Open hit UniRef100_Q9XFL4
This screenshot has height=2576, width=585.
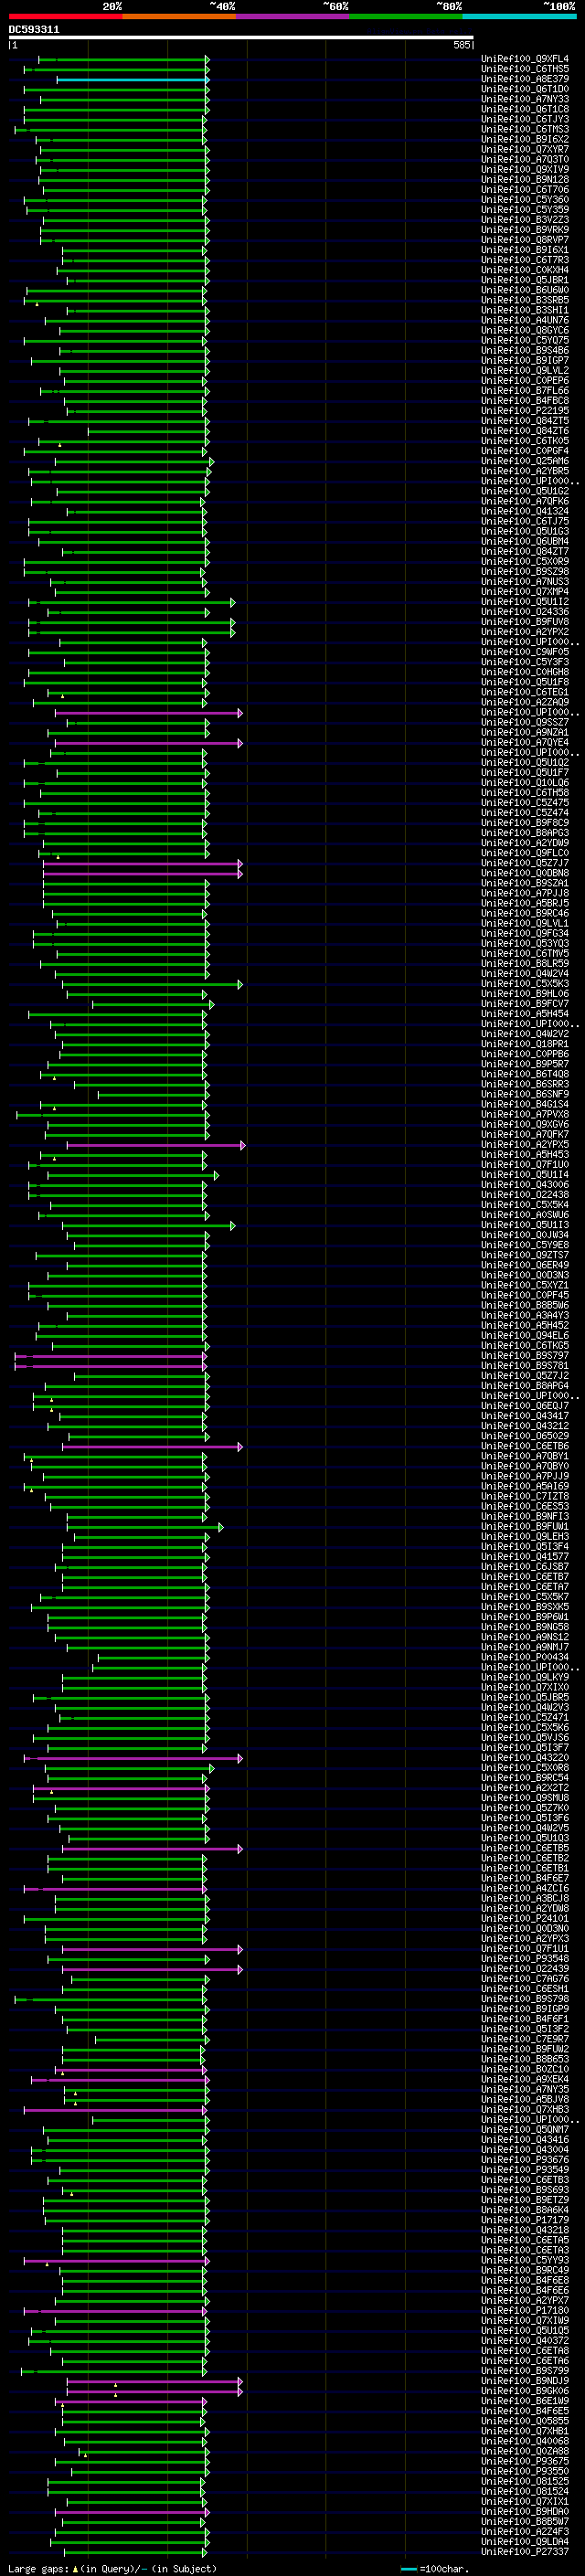coord(525,59)
